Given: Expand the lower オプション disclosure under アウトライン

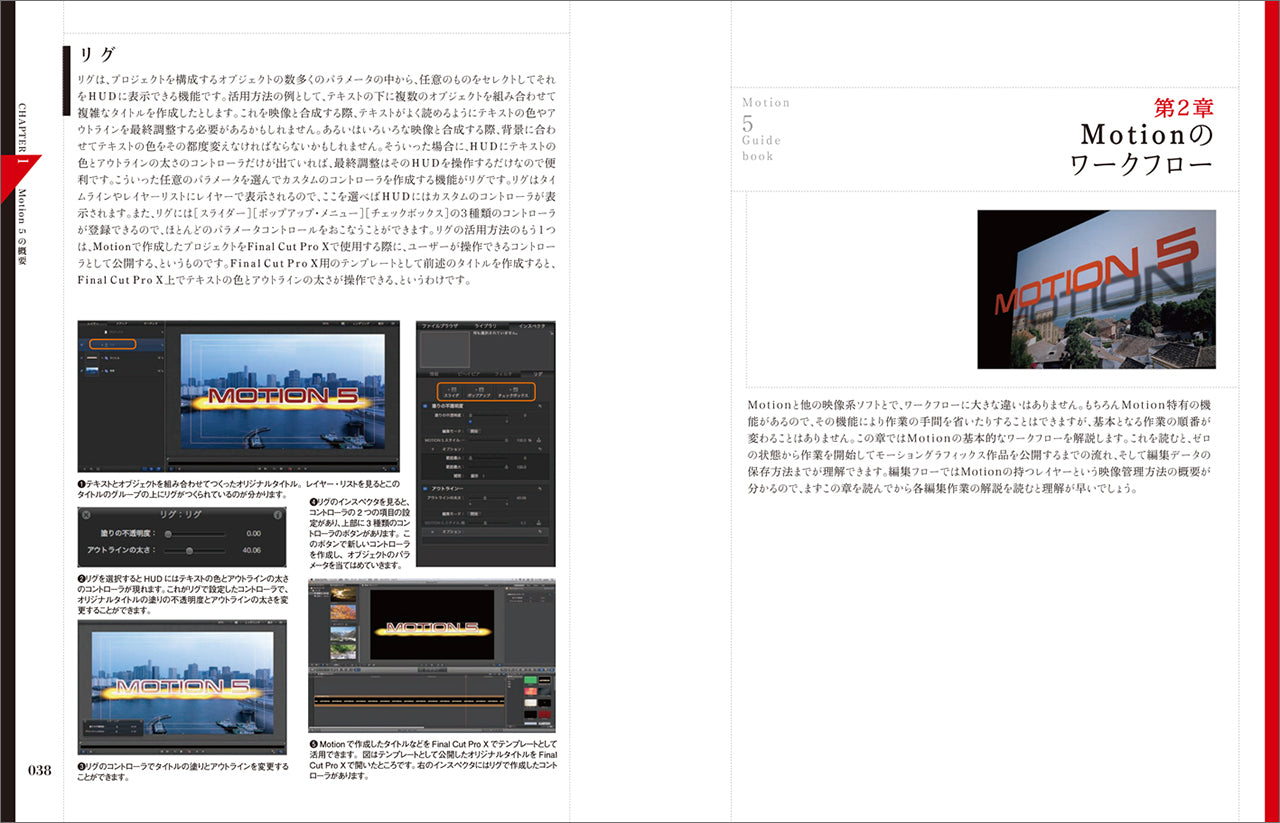Looking at the screenshot, I should click(433, 531).
